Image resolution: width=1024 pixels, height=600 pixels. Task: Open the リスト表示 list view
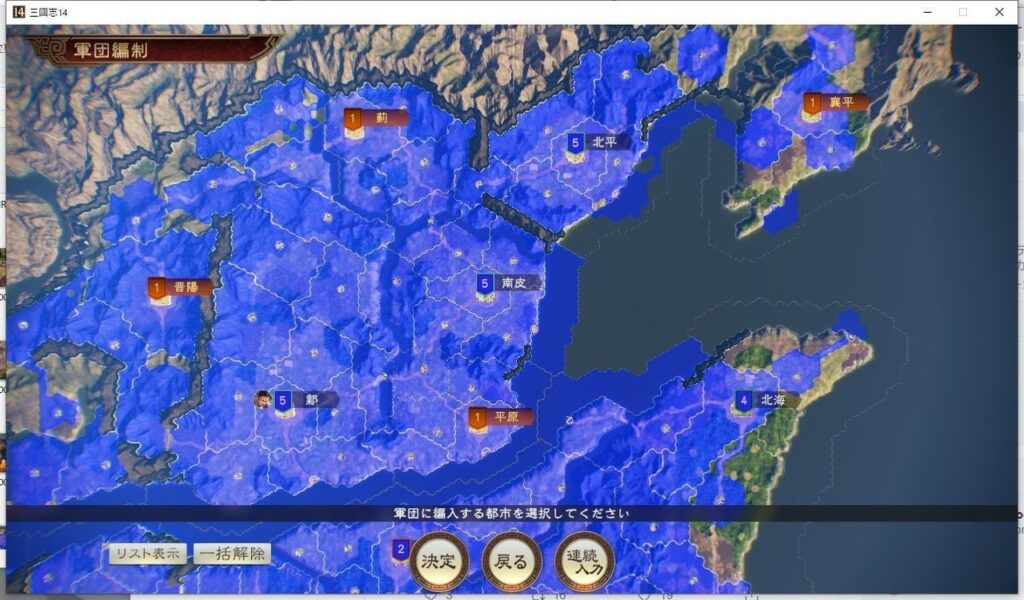(148, 554)
